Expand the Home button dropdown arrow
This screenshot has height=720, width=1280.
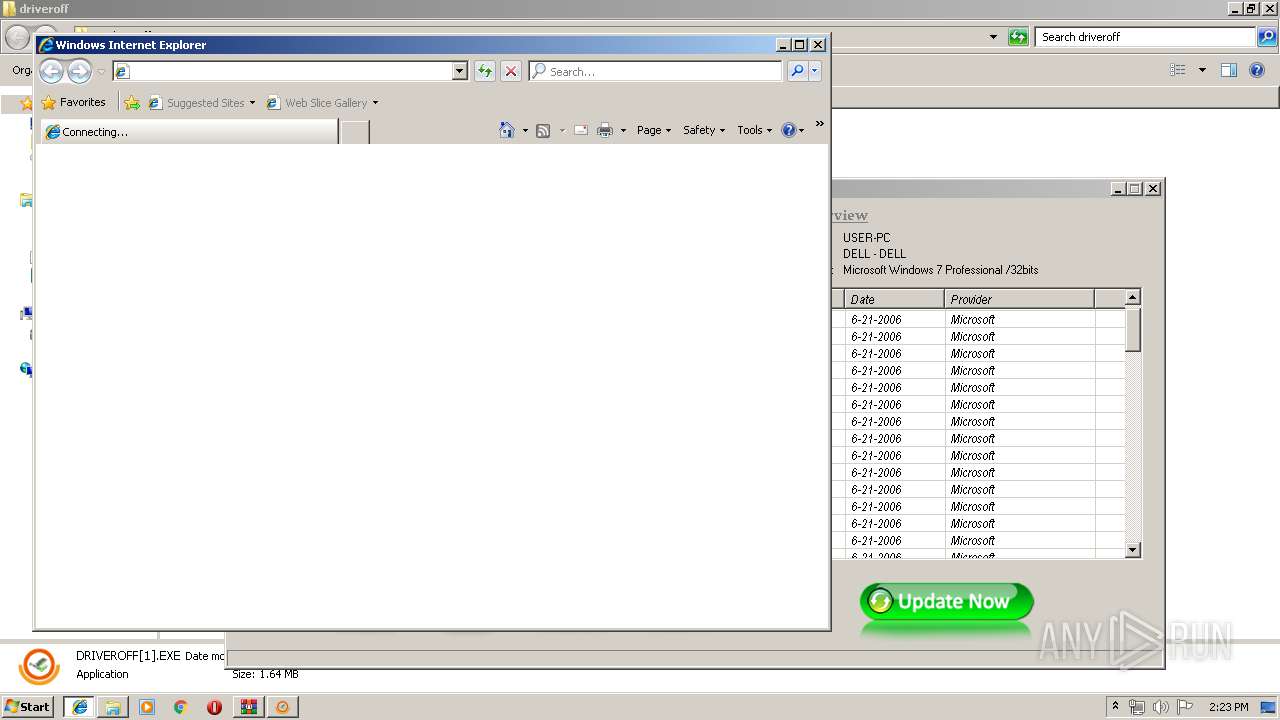point(525,131)
